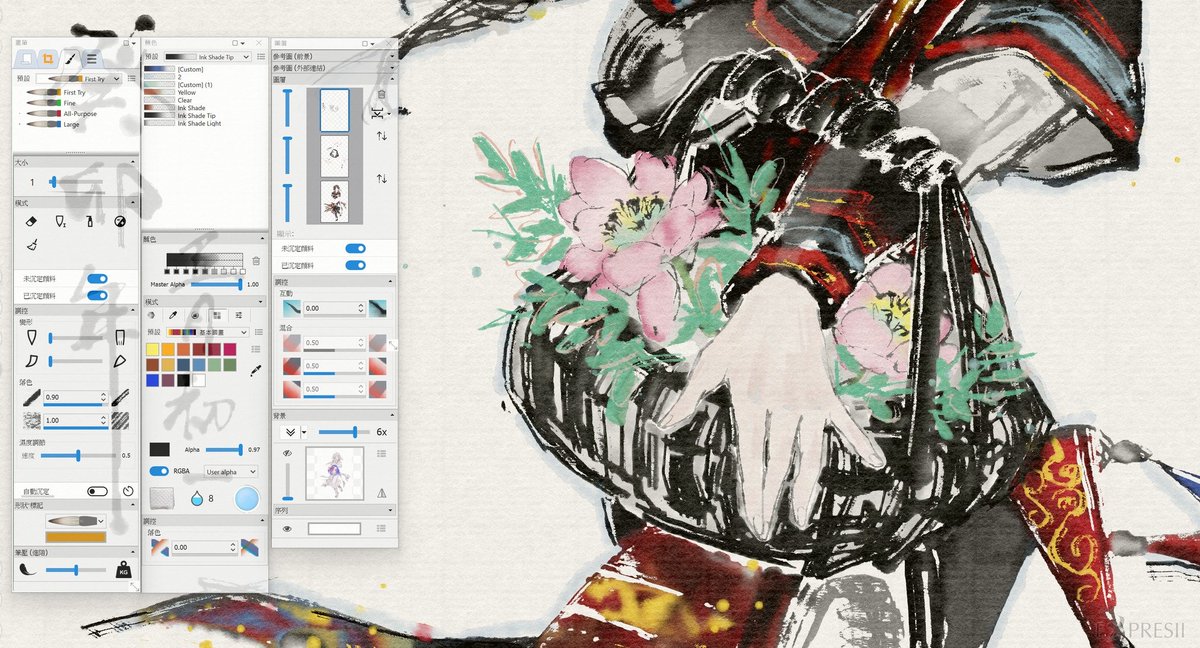Click the KG weight pressure icon
1200x648 pixels.
(122, 569)
